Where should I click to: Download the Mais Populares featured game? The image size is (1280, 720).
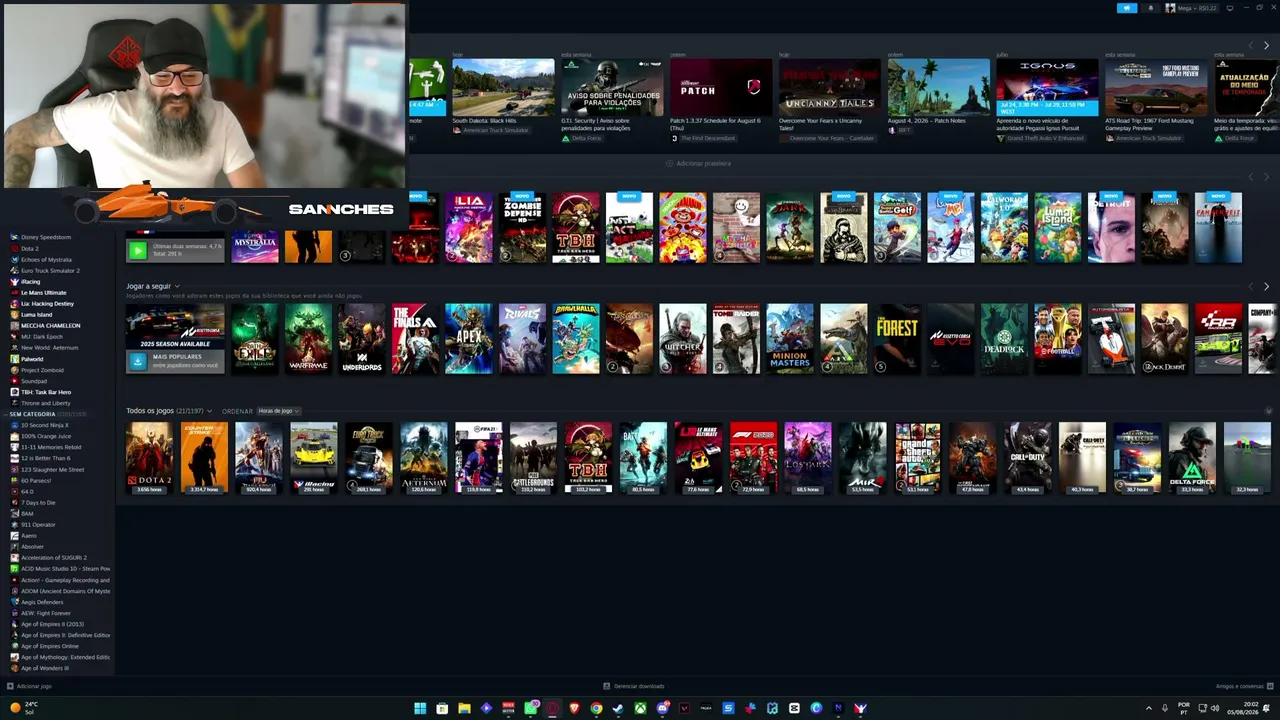tap(138, 361)
